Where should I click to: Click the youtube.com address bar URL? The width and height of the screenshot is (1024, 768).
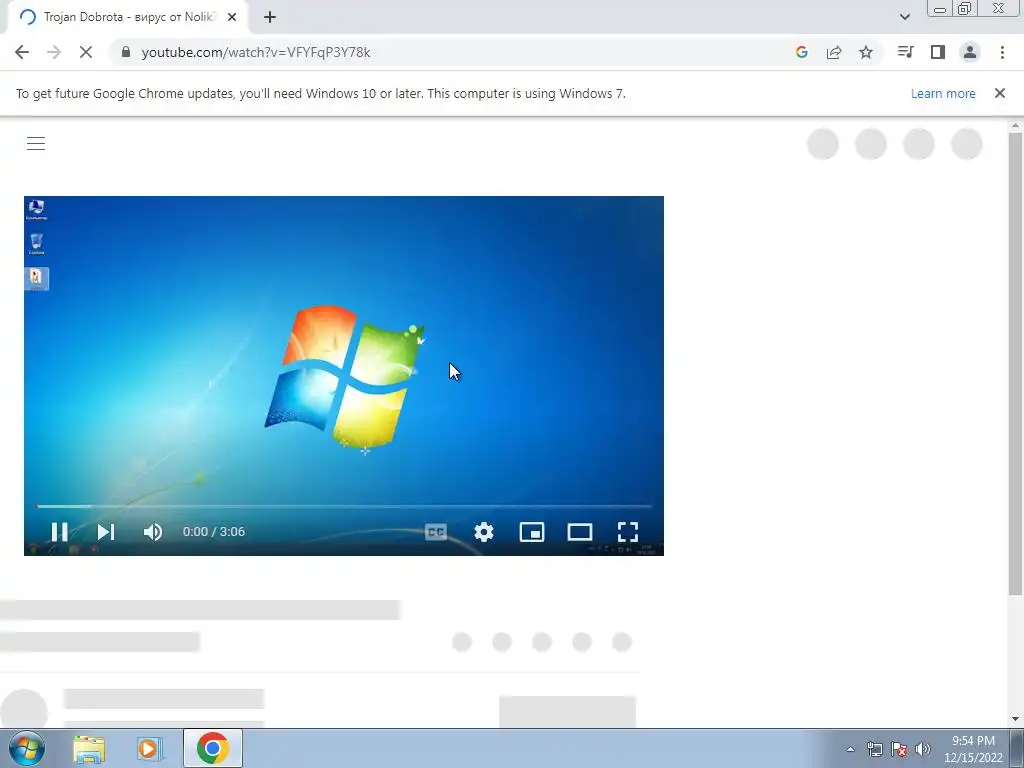click(x=256, y=52)
